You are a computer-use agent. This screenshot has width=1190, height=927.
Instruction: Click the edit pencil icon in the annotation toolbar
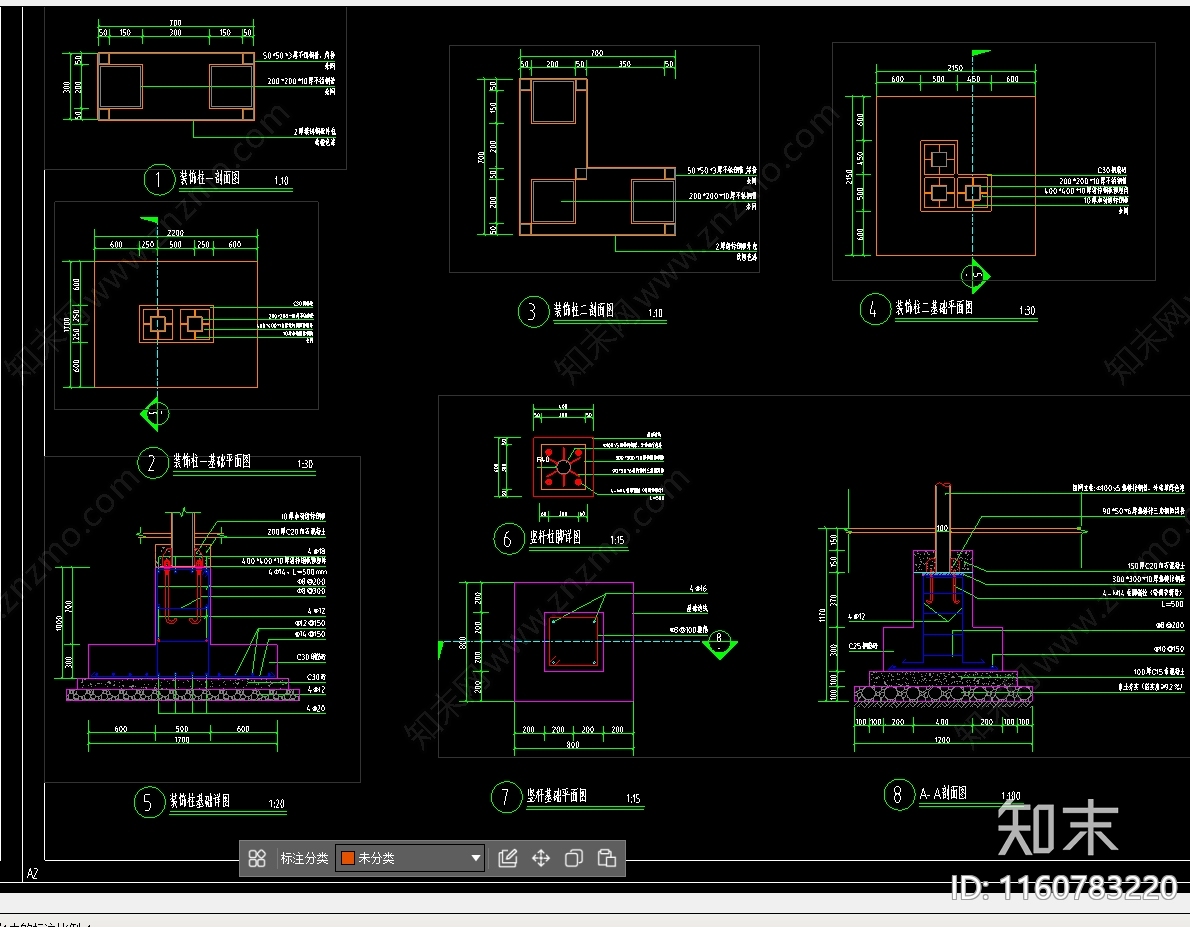point(508,858)
